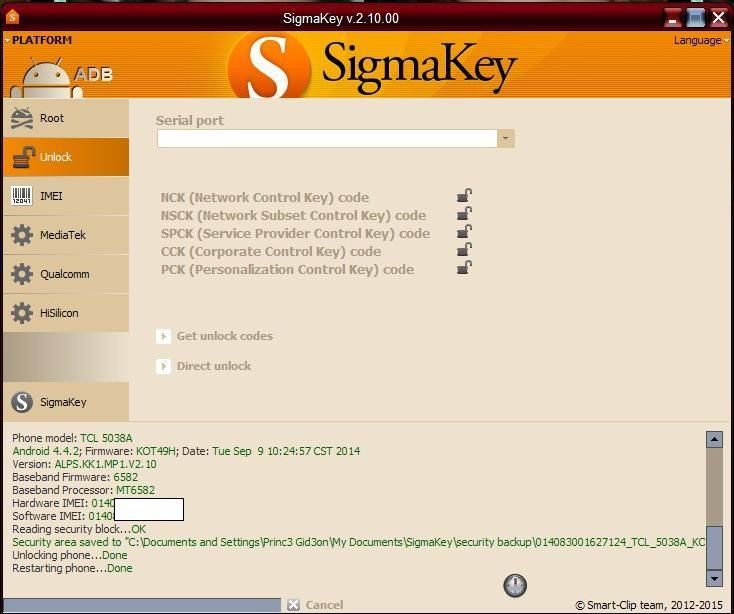Click the IMEI barcode icon
The width and height of the screenshot is (734, 614).
22,196
